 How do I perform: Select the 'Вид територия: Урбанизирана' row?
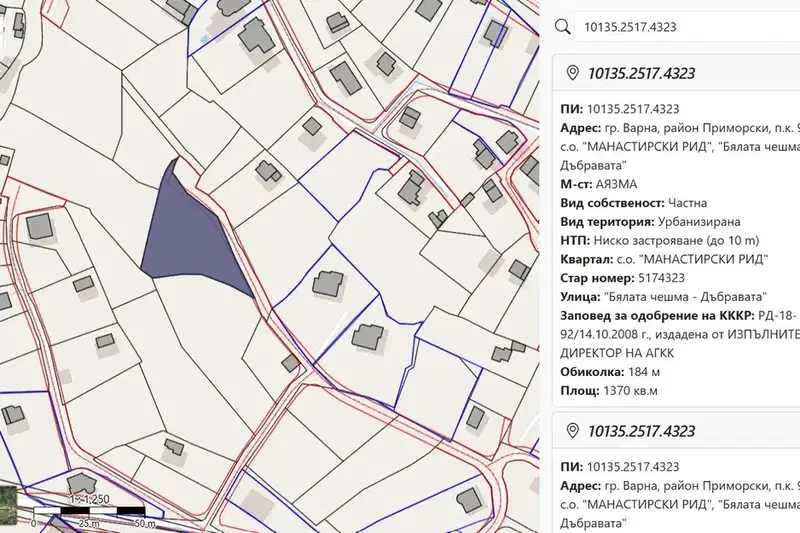click(x=650, y=222)
